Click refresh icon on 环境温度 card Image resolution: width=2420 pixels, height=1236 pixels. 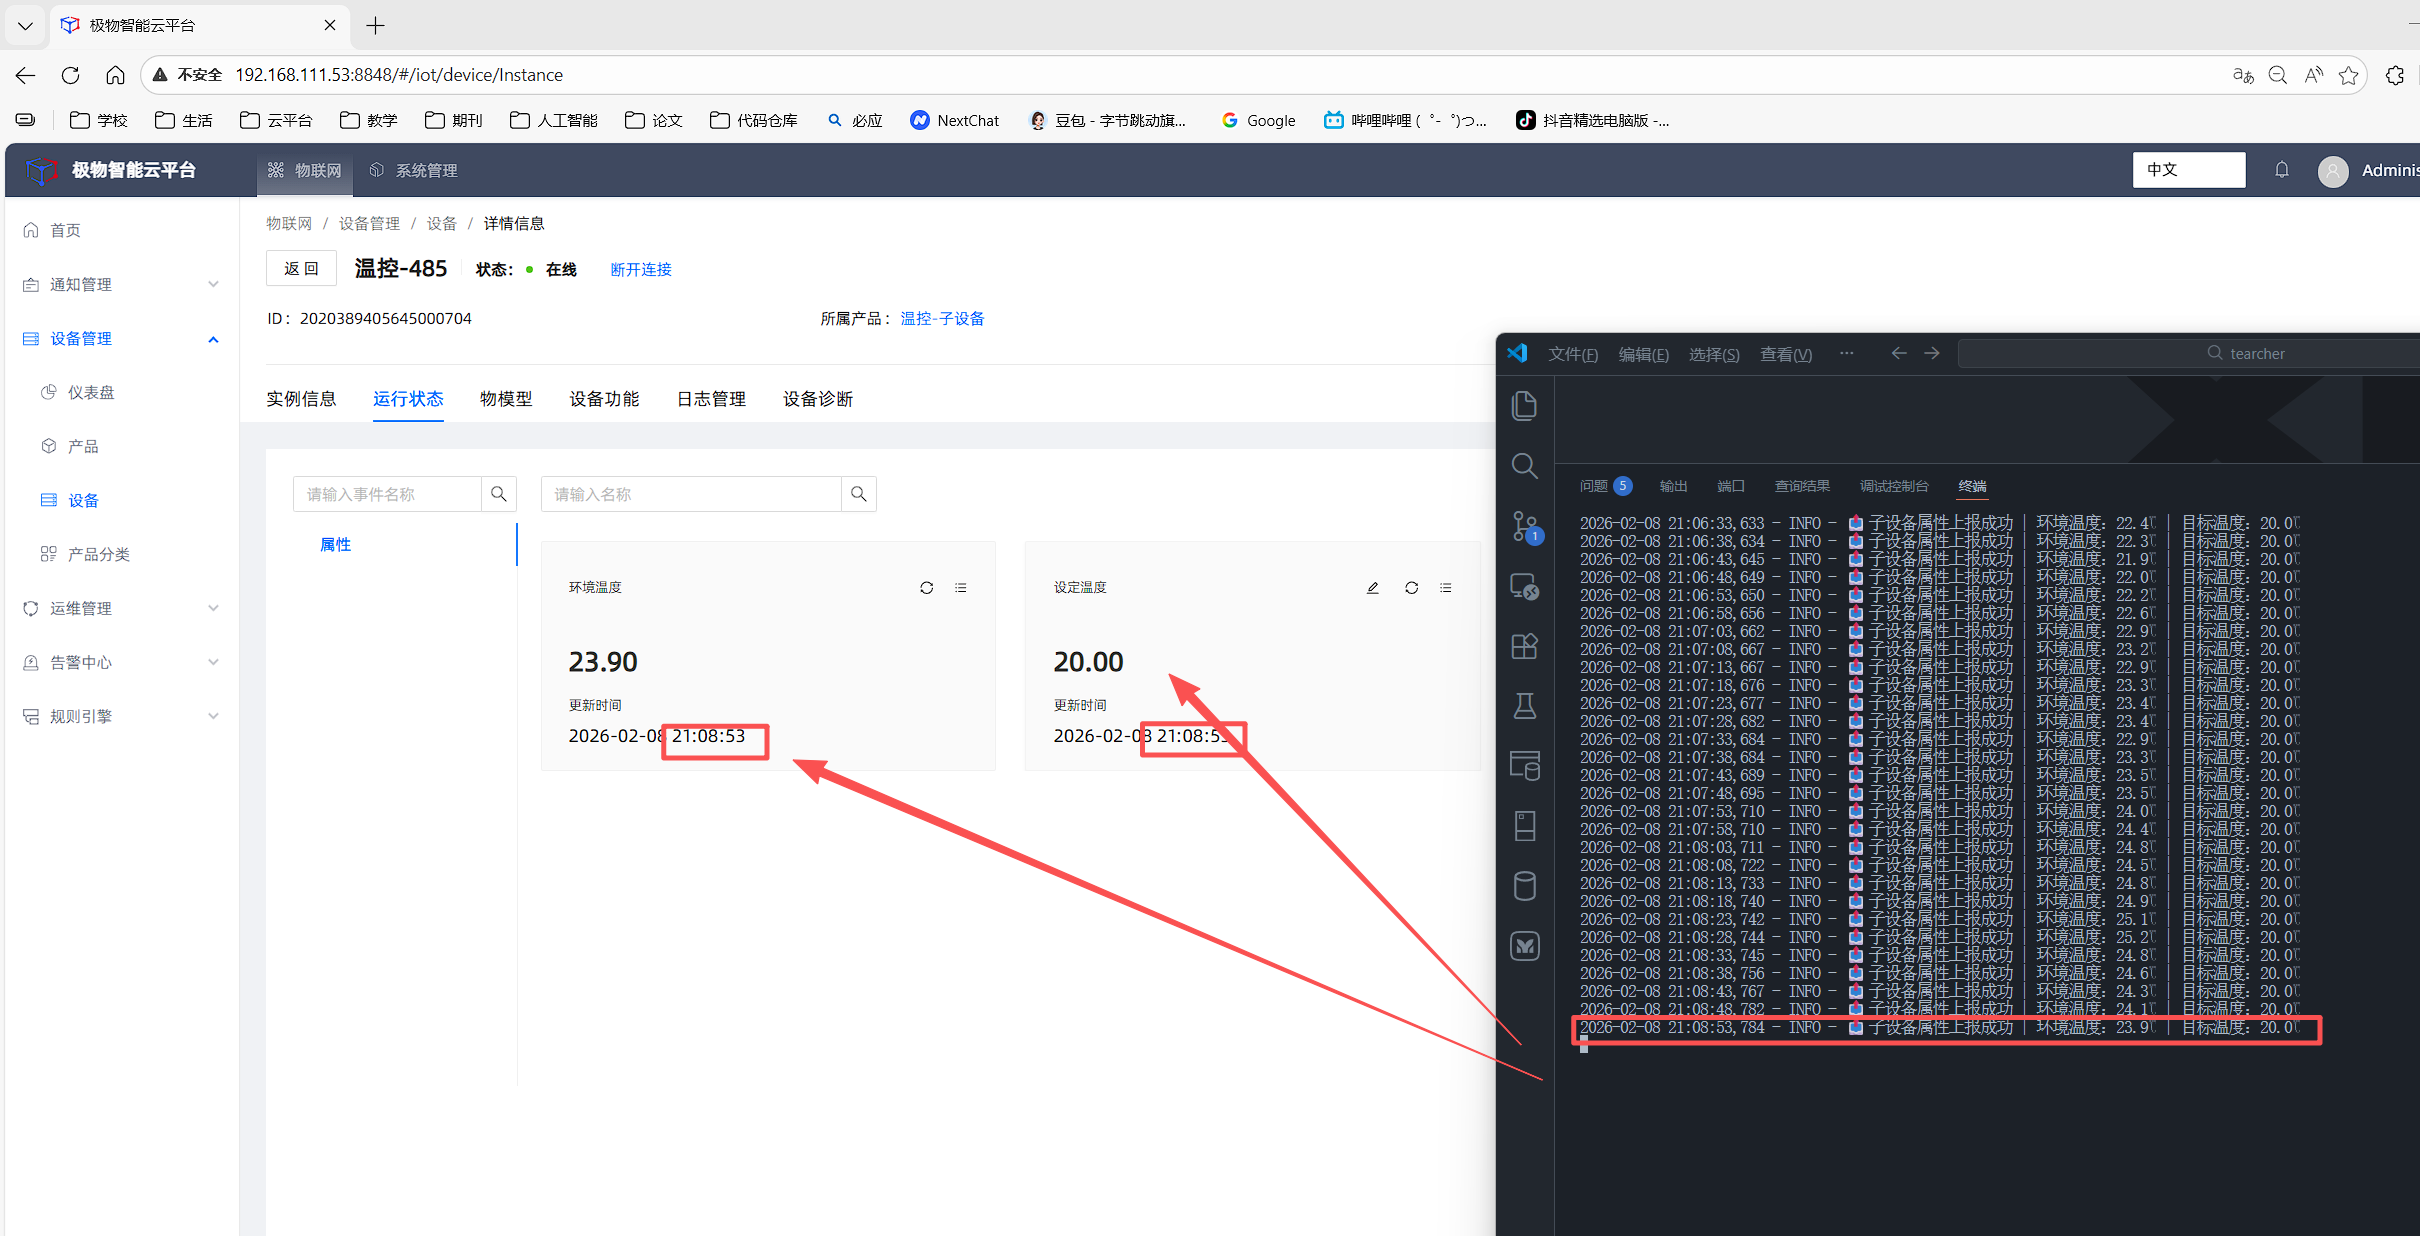926,588
